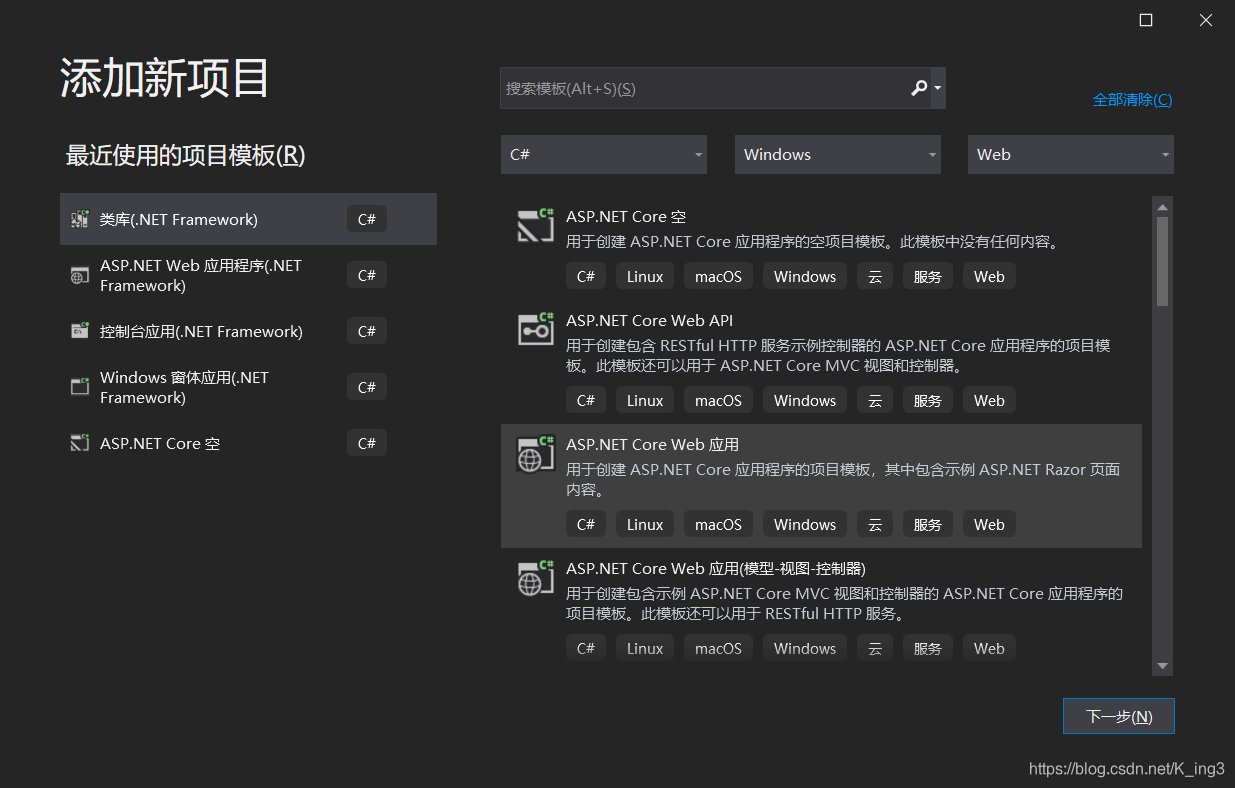Select ASP.NET Core Web 应用(模型-视图-控制器) title
1235x788 pixels.
point(716,568)
